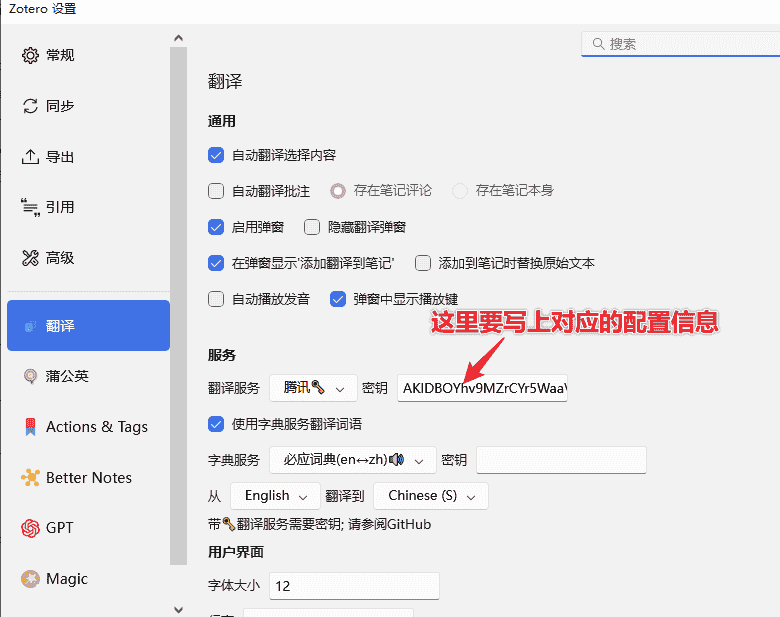The height and width of the screenshot is (617, 780).
Task: Click the 搜索 search field
Action: pyautogui.click(x=681, y=44)
